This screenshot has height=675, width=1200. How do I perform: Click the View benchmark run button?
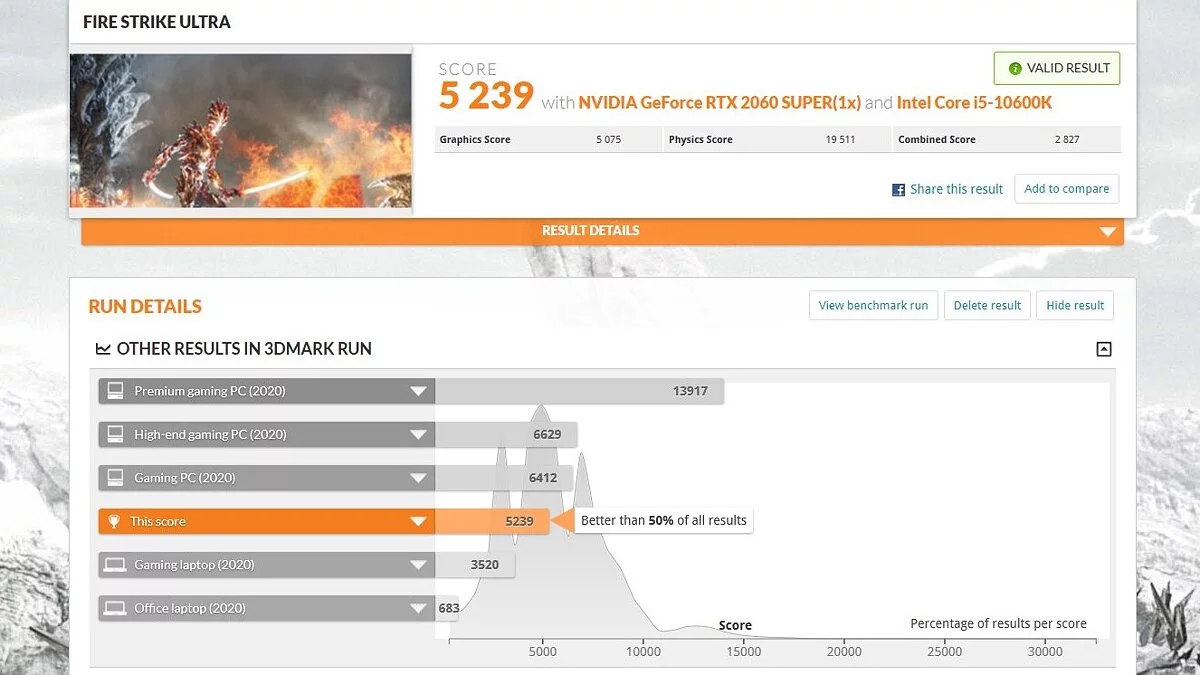(x=873, y=305)
